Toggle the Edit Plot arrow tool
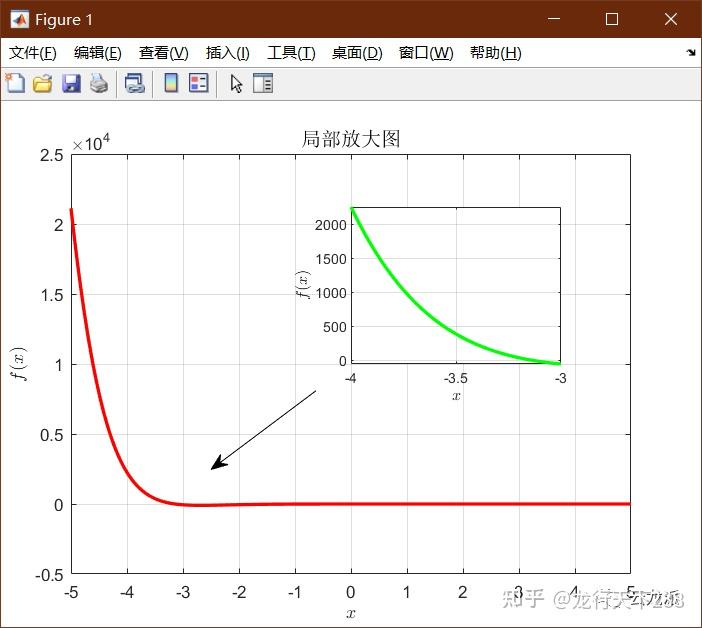The height and width of the screenshot is (628, 702). [x=236, y=84]
